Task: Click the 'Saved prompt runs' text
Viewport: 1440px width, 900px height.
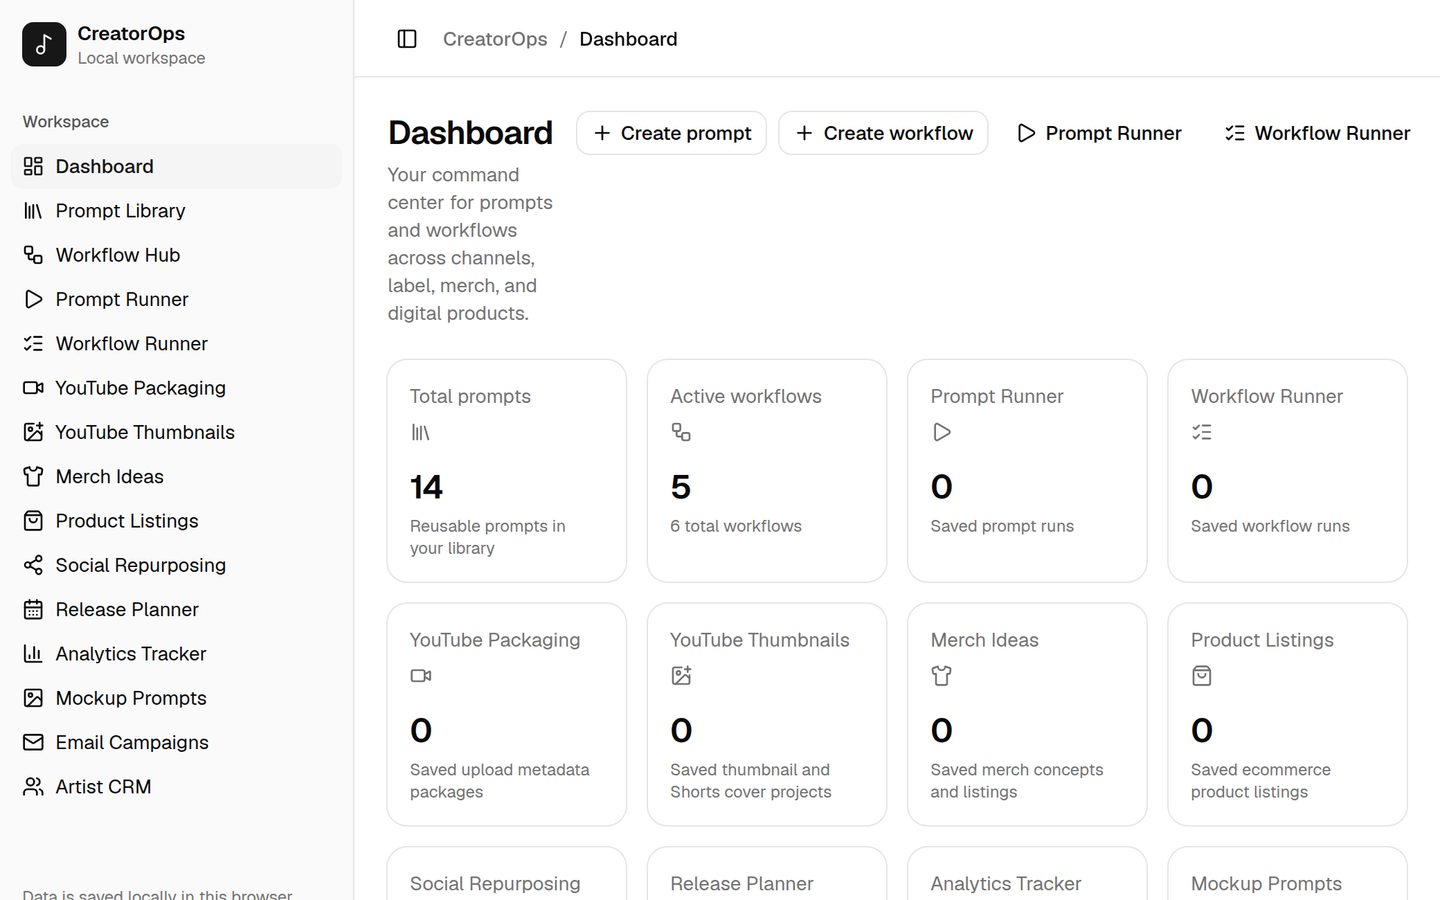Action: 1002,526
